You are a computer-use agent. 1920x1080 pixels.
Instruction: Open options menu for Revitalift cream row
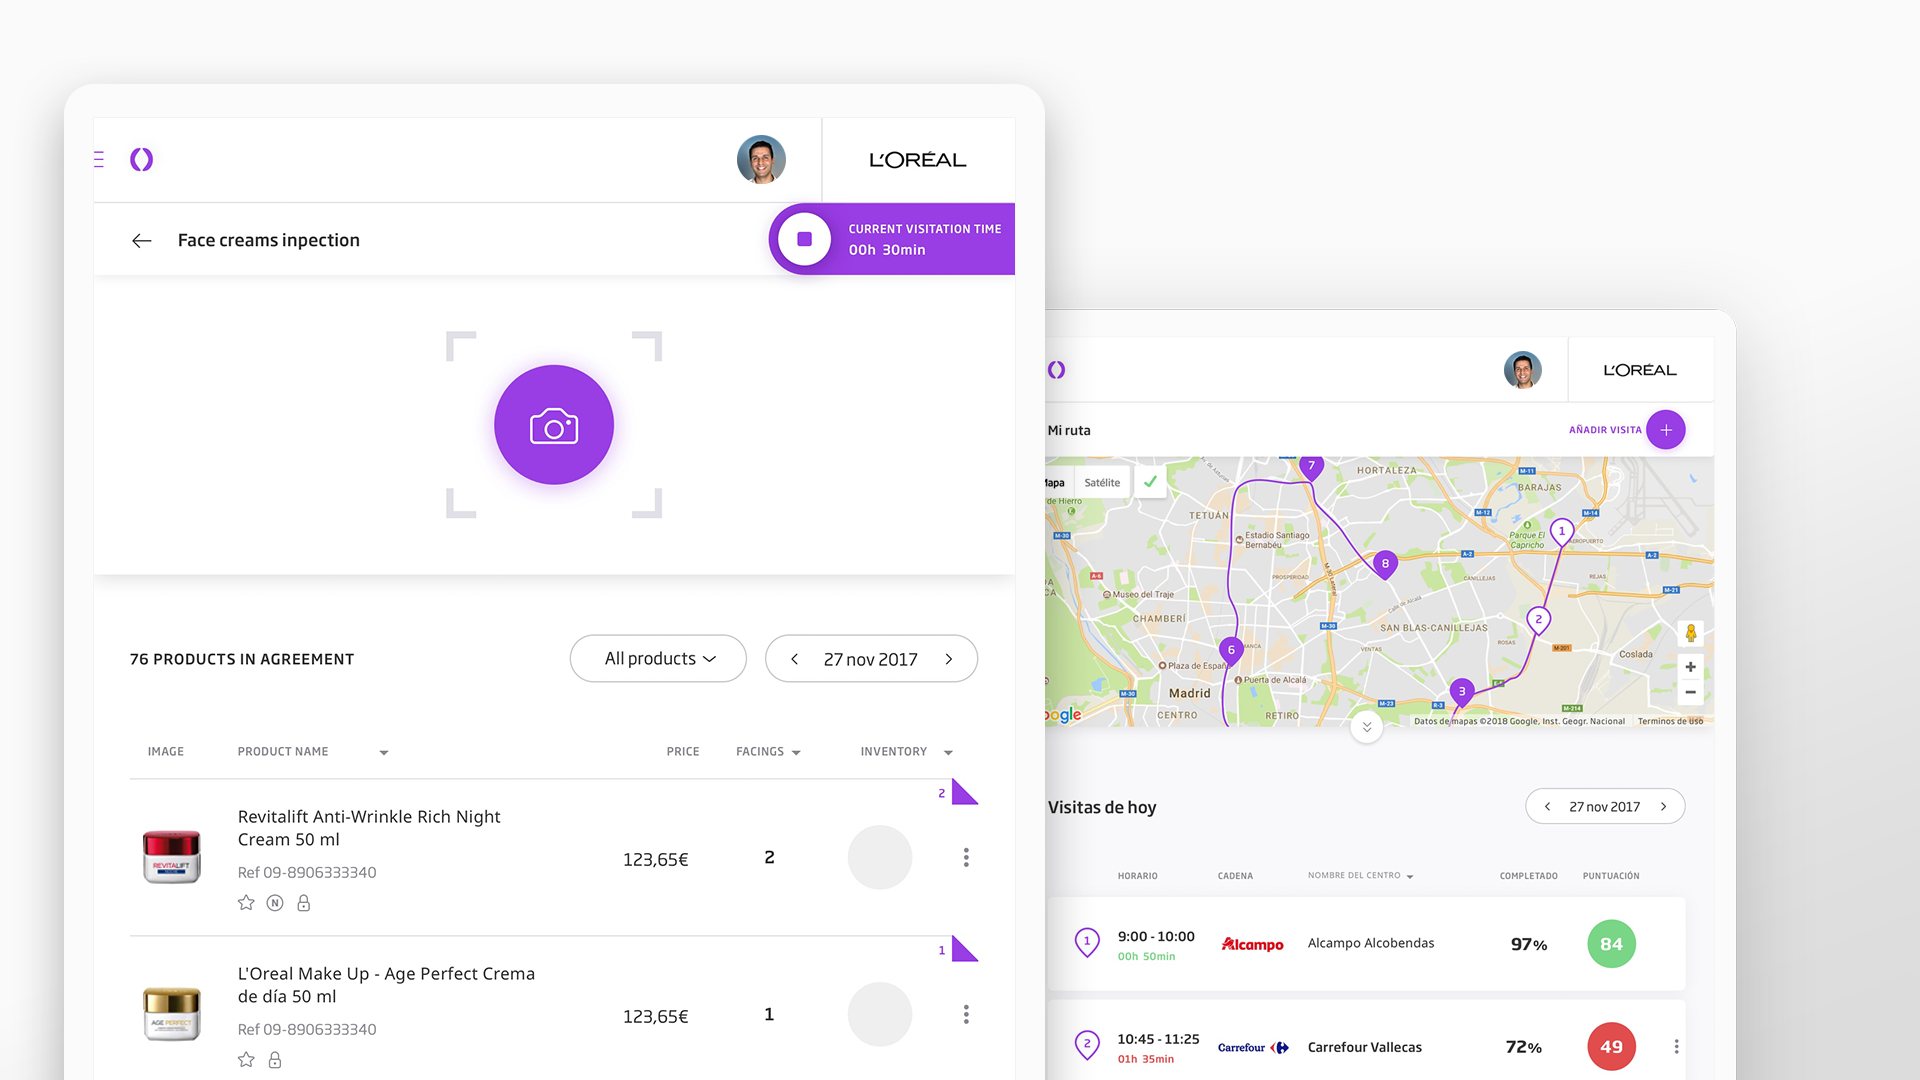pos(966,857)
